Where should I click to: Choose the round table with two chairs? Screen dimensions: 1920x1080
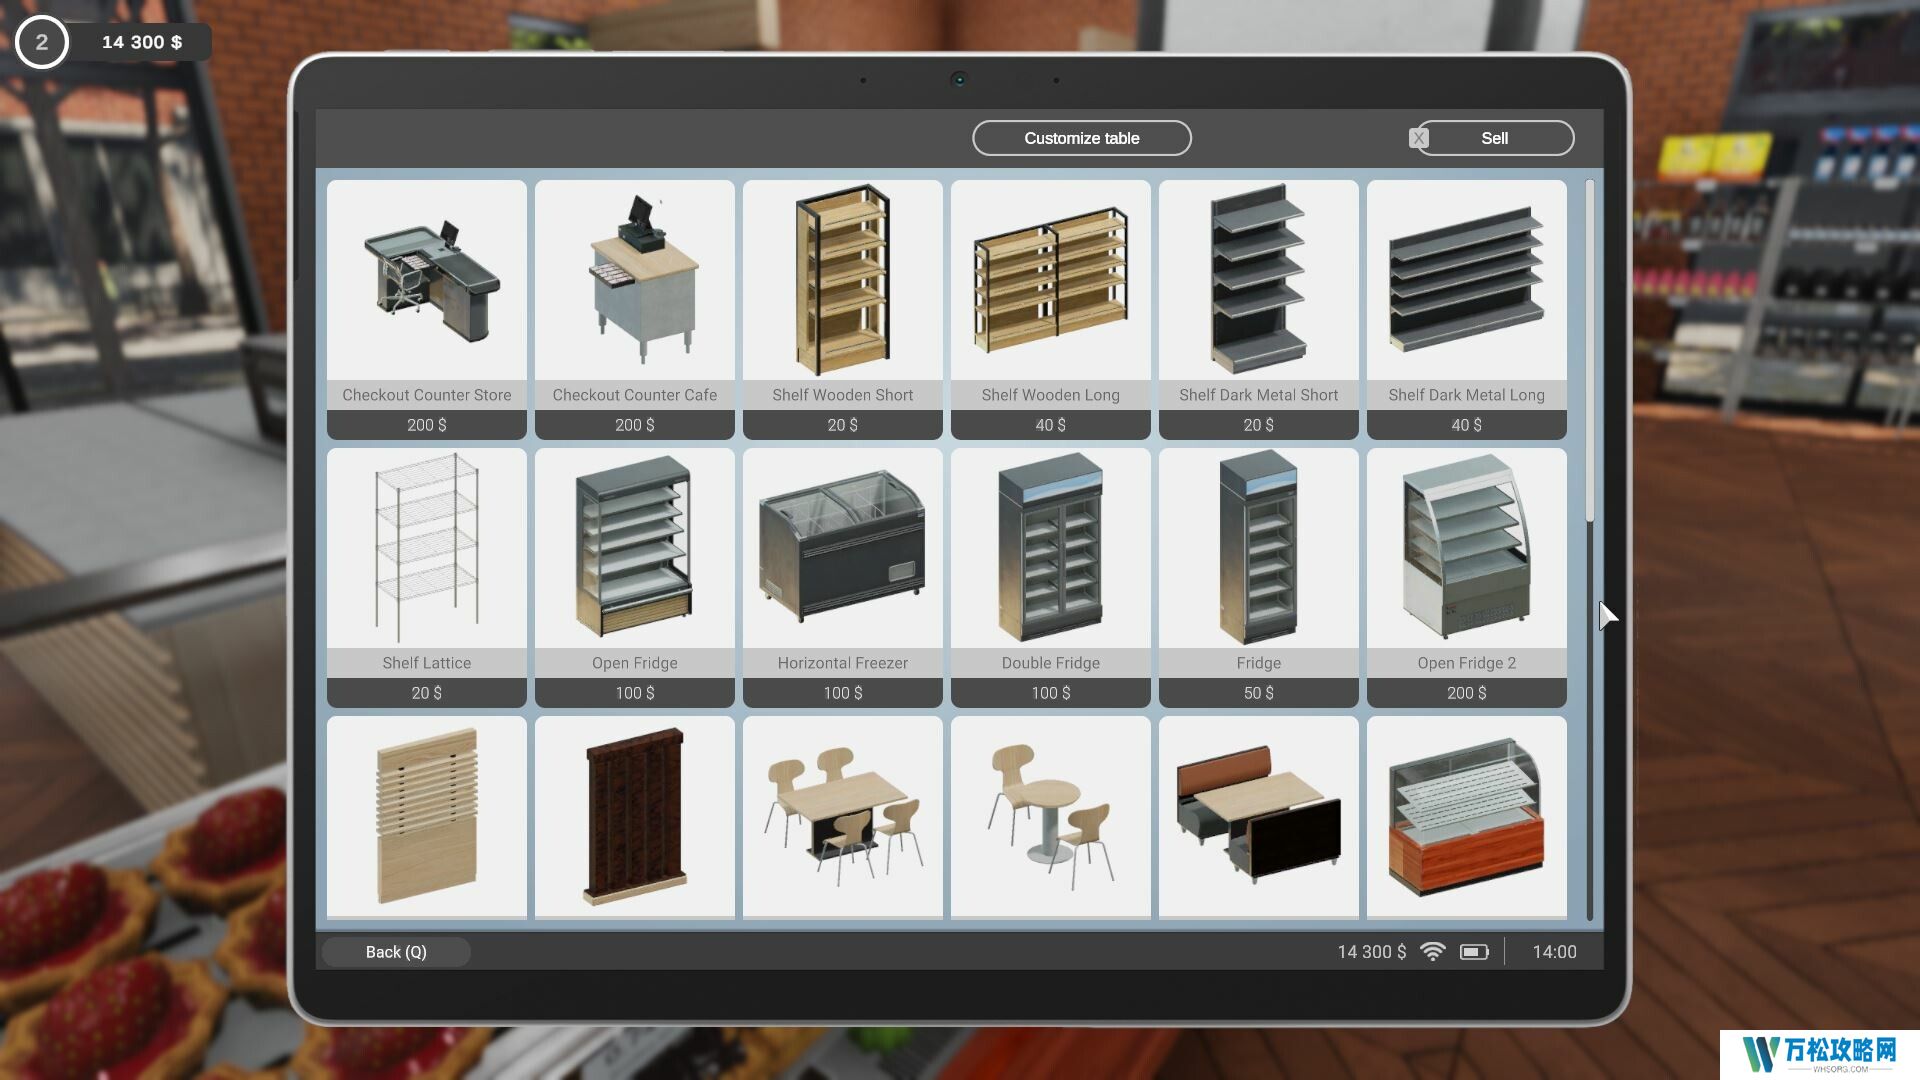coord(1050,815)
